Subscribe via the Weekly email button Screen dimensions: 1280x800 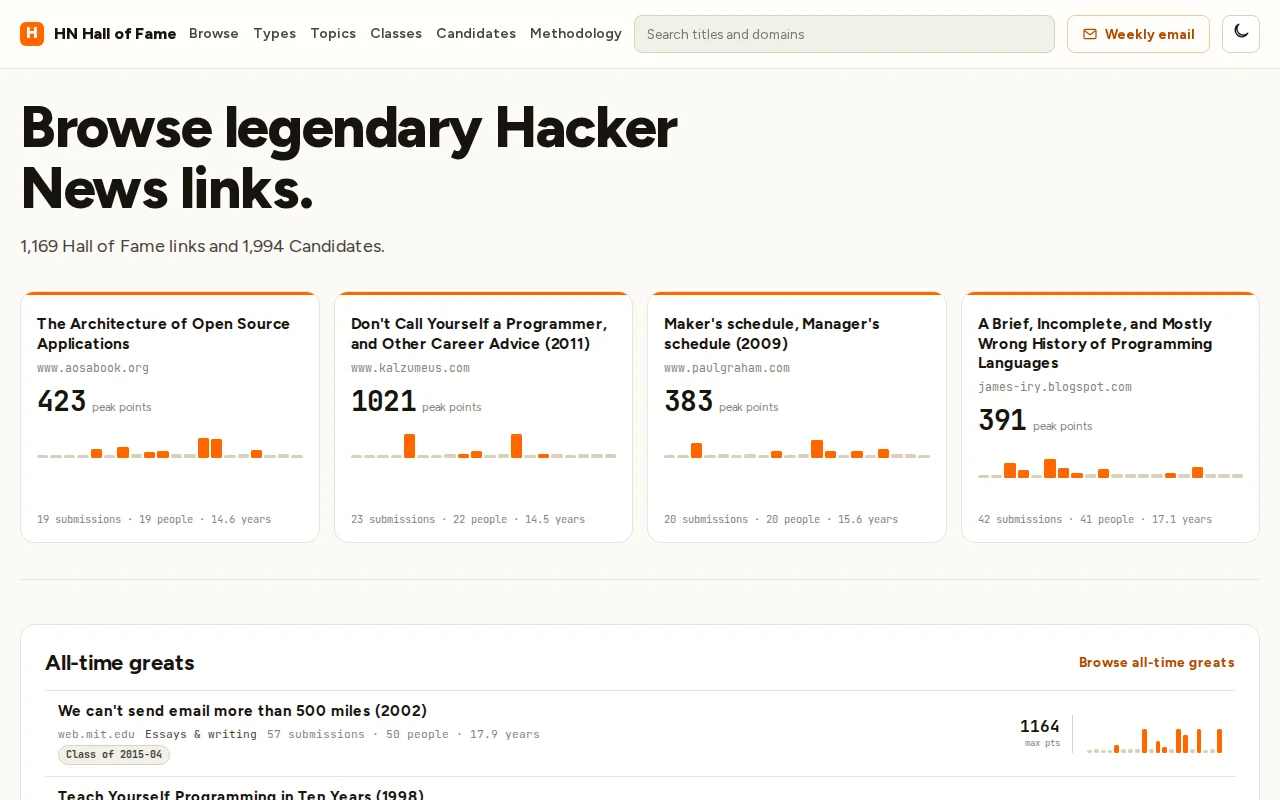(x=1138, y=34)
